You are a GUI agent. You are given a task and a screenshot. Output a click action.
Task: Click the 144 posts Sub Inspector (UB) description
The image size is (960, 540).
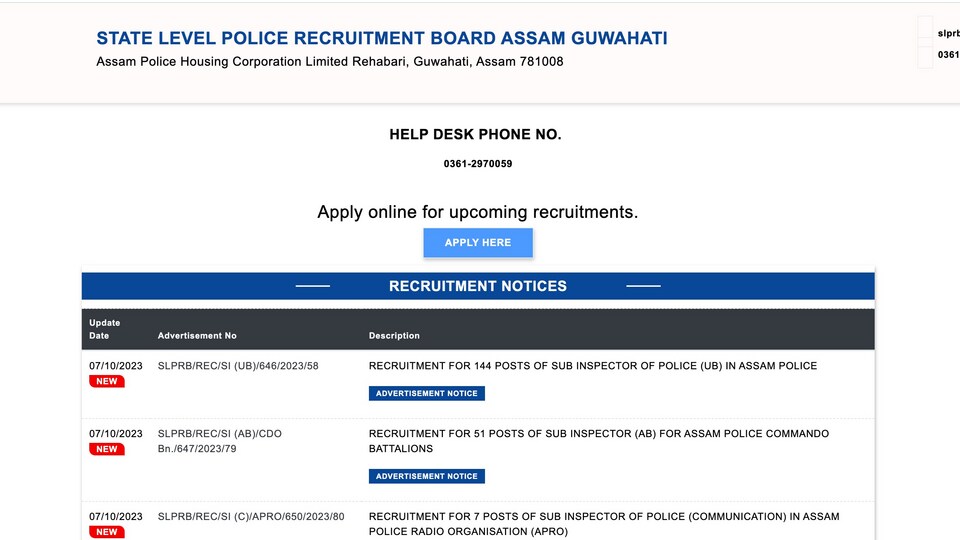coord(593,366)
